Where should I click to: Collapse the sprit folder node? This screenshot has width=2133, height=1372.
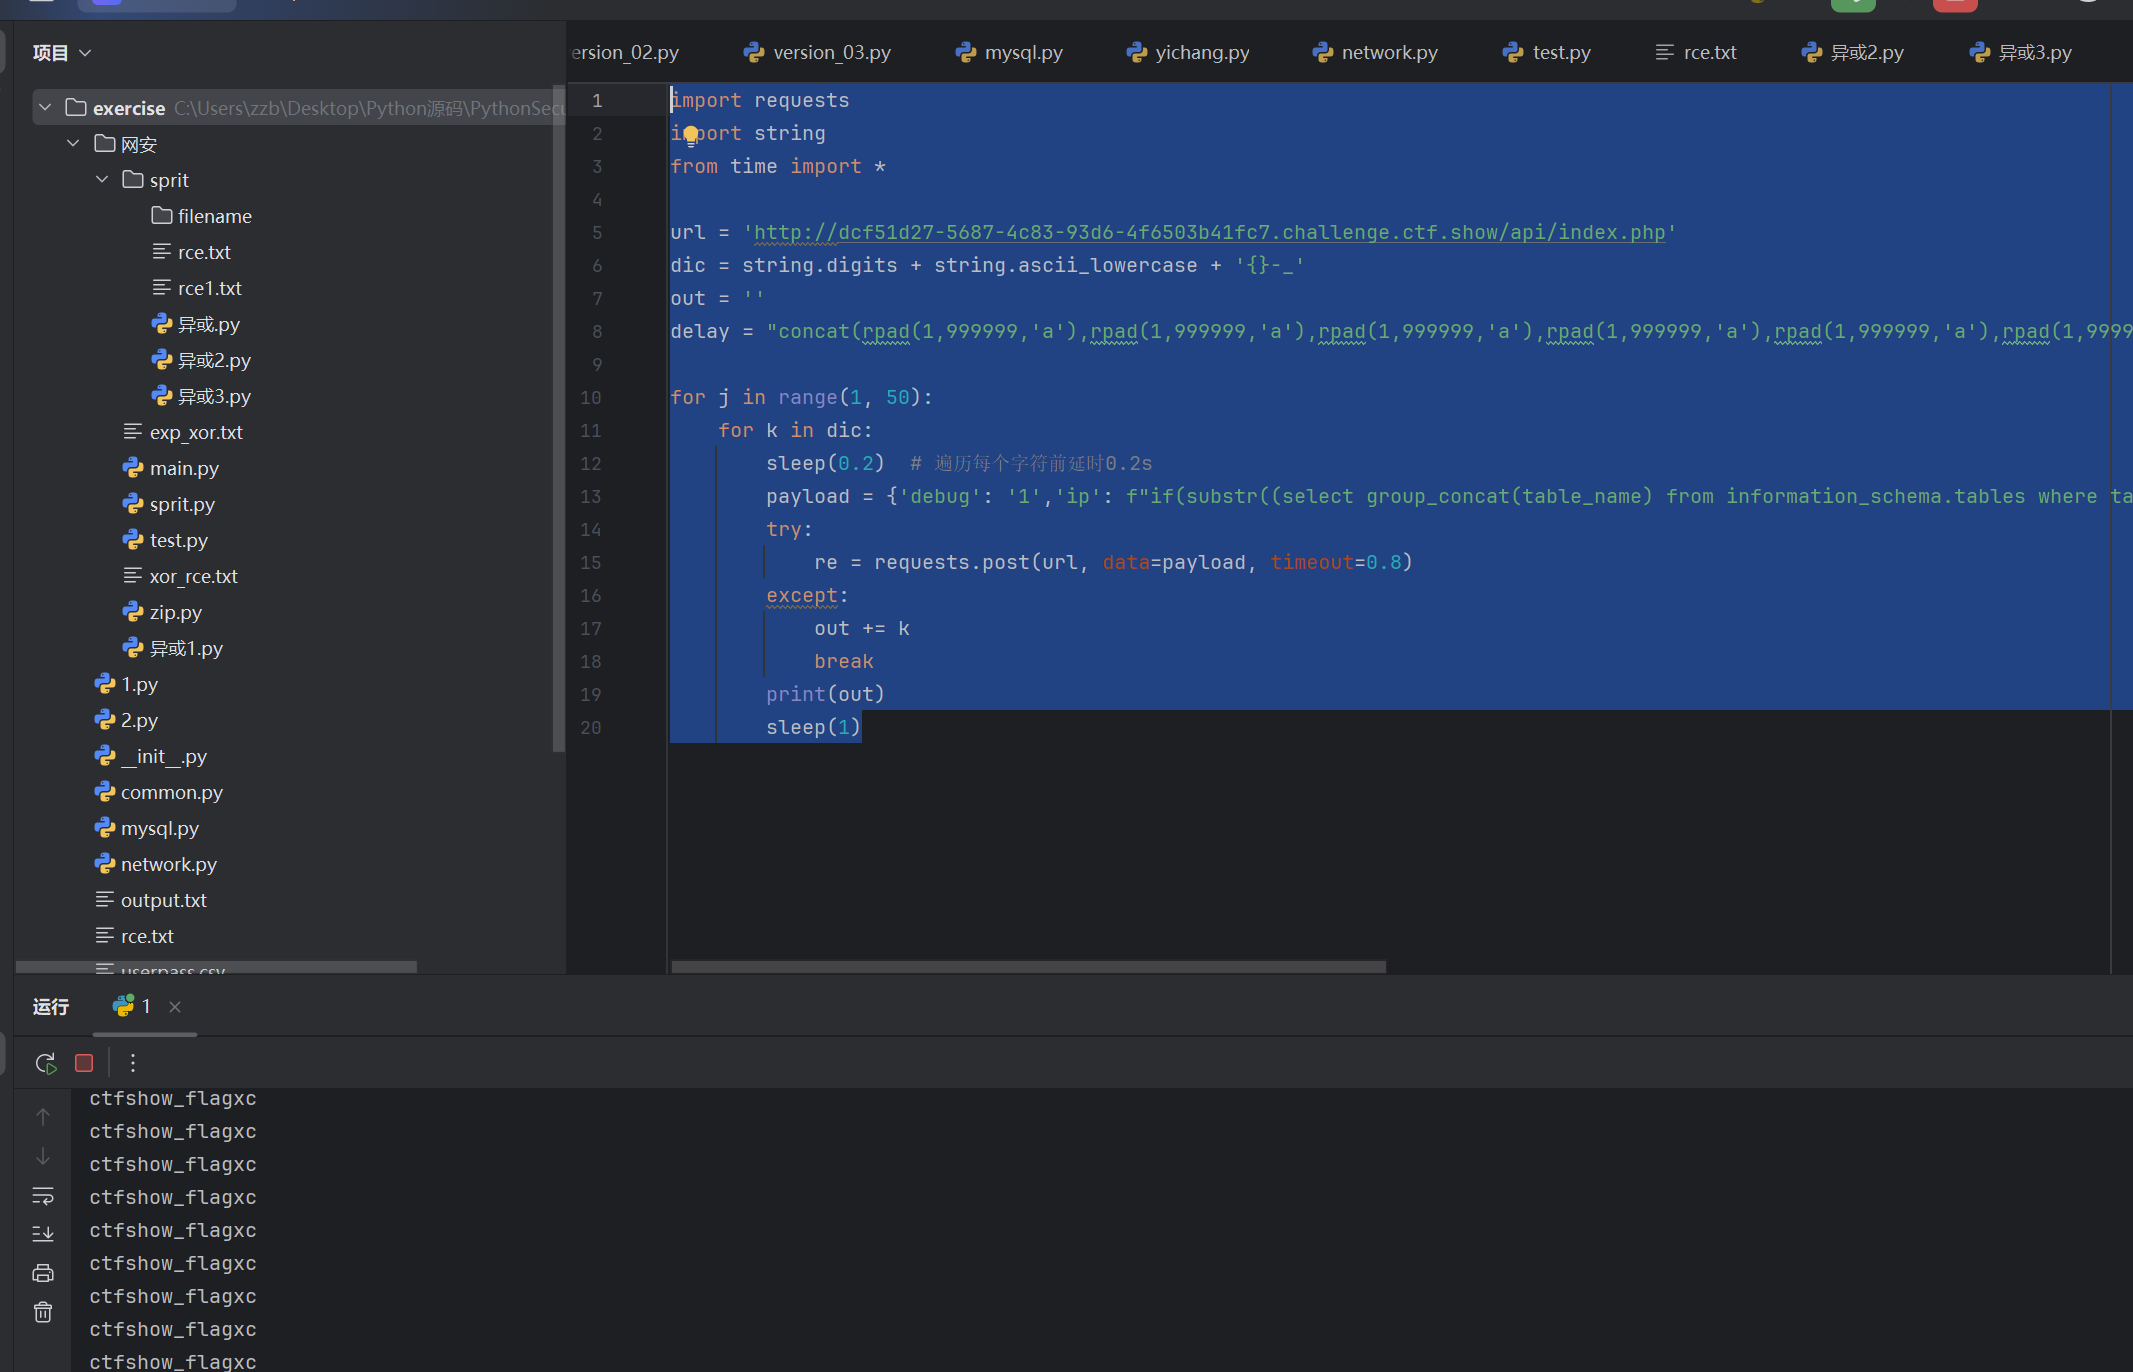pyautogui.click(x=102, y=180)
